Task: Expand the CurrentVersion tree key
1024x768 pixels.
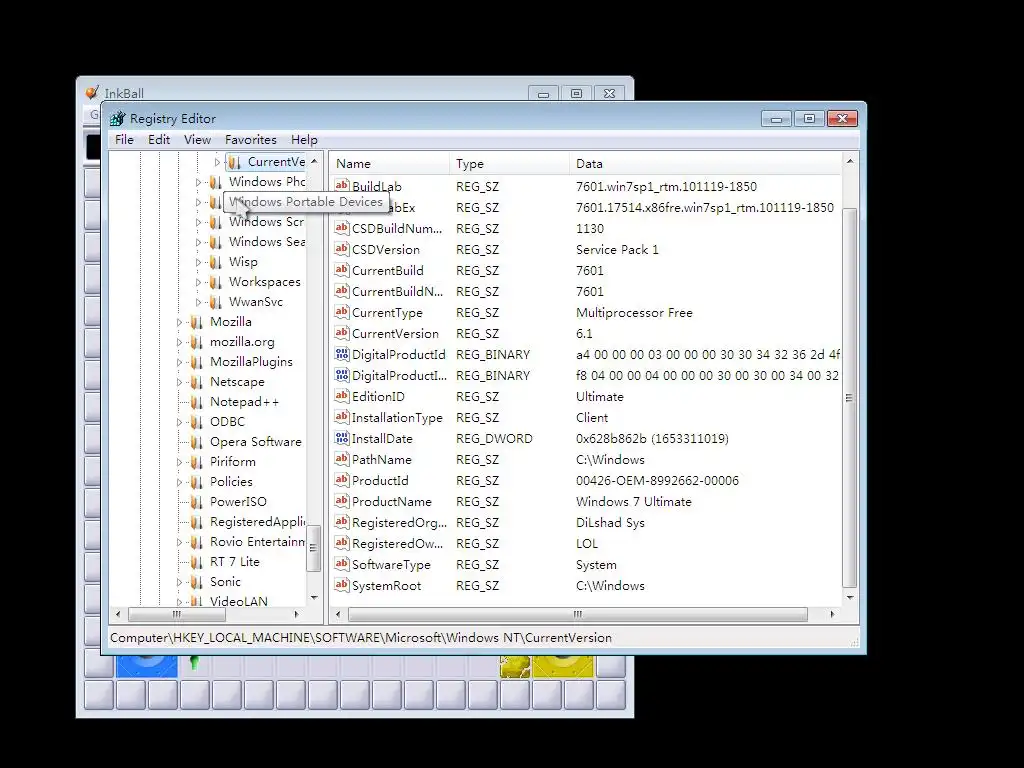Action: [217, 162]
